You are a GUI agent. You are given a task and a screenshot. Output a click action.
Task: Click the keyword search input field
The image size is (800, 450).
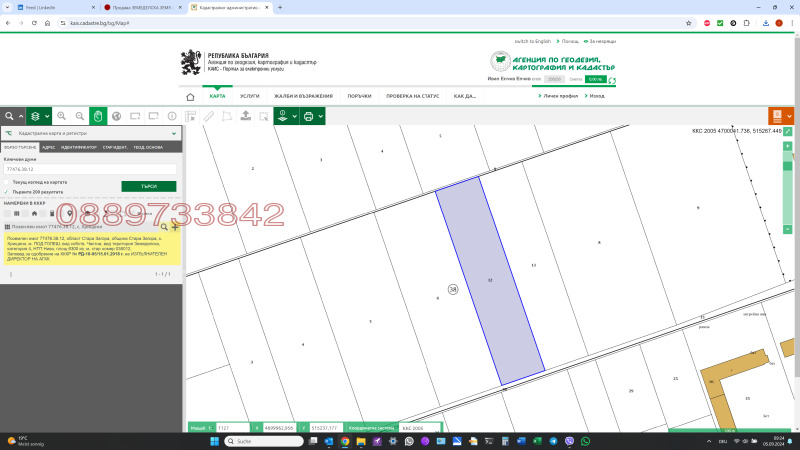click(90, 171)
